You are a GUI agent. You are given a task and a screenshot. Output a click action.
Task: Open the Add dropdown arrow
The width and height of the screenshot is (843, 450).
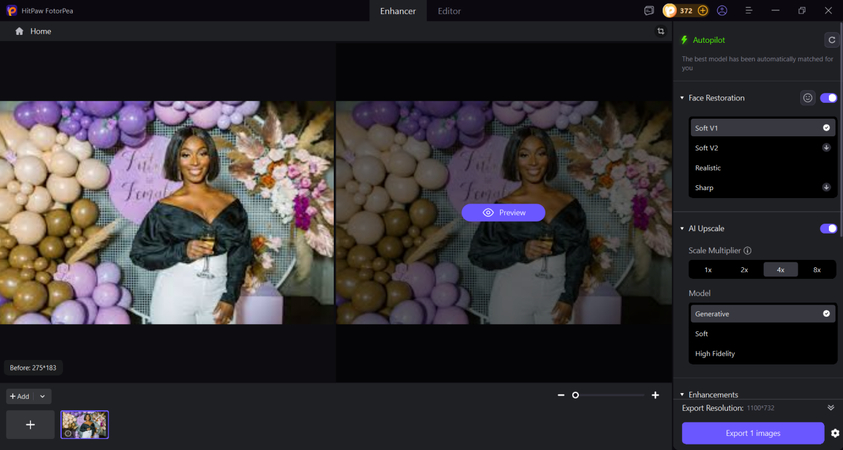42,396
